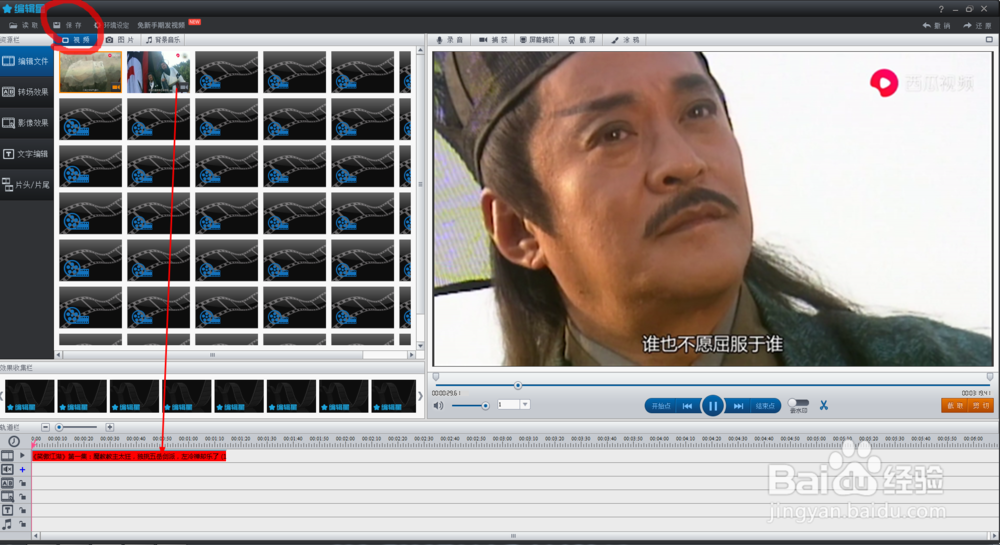Adjust the timeline zoom slider handle
This screenshot has width=1000, height=545.
pyautogui.click(x=59, y=427)
